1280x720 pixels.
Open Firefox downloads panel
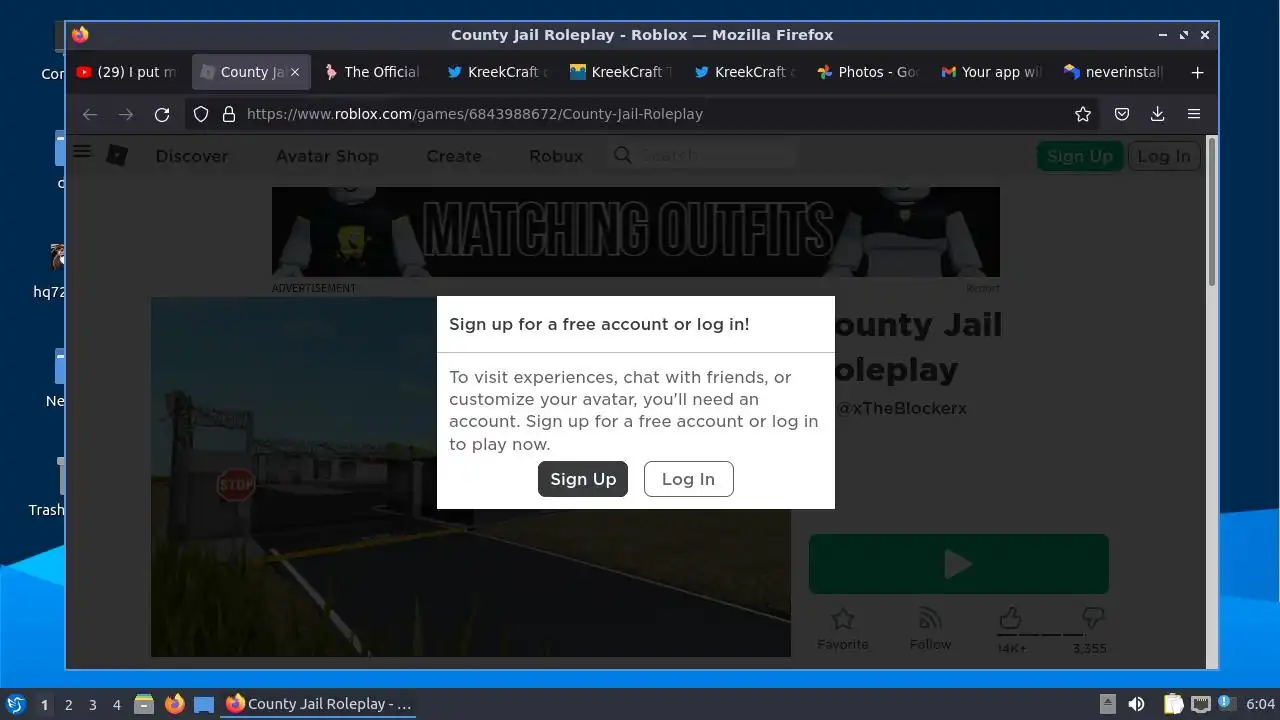1157,114
